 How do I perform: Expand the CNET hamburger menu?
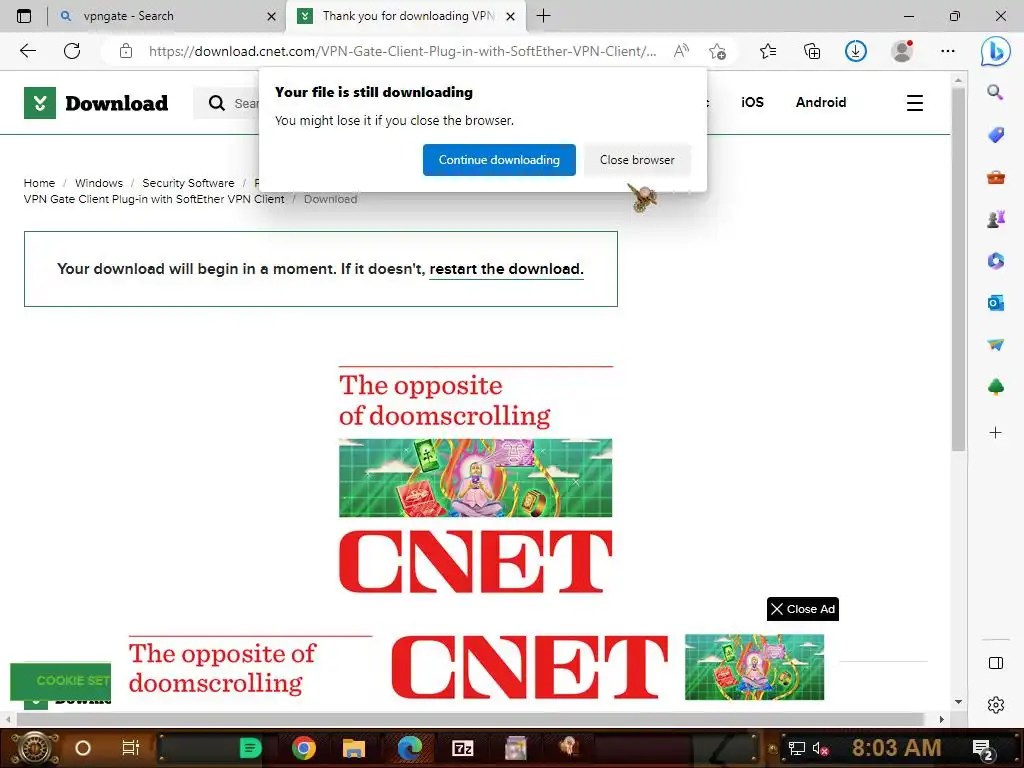(x=914, y=103)
